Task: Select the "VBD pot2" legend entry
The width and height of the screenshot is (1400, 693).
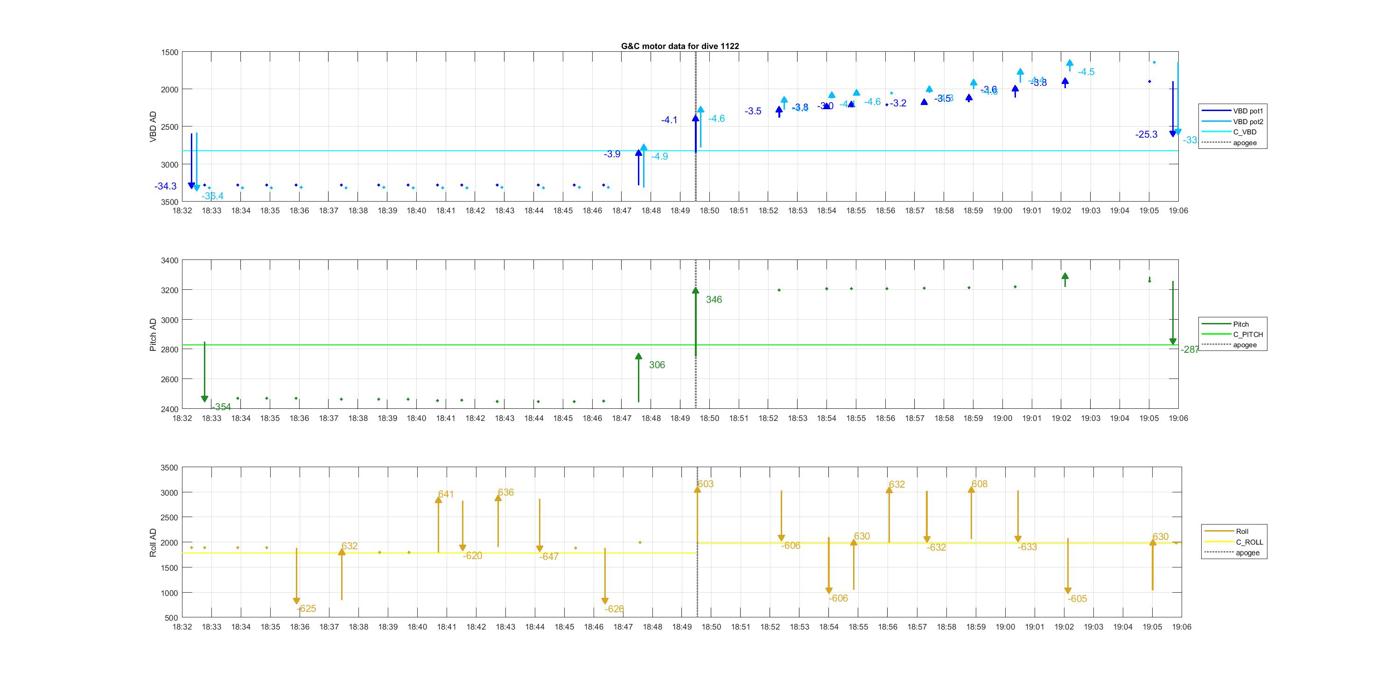Action: pyautogui.click(x=1233, y=121)
